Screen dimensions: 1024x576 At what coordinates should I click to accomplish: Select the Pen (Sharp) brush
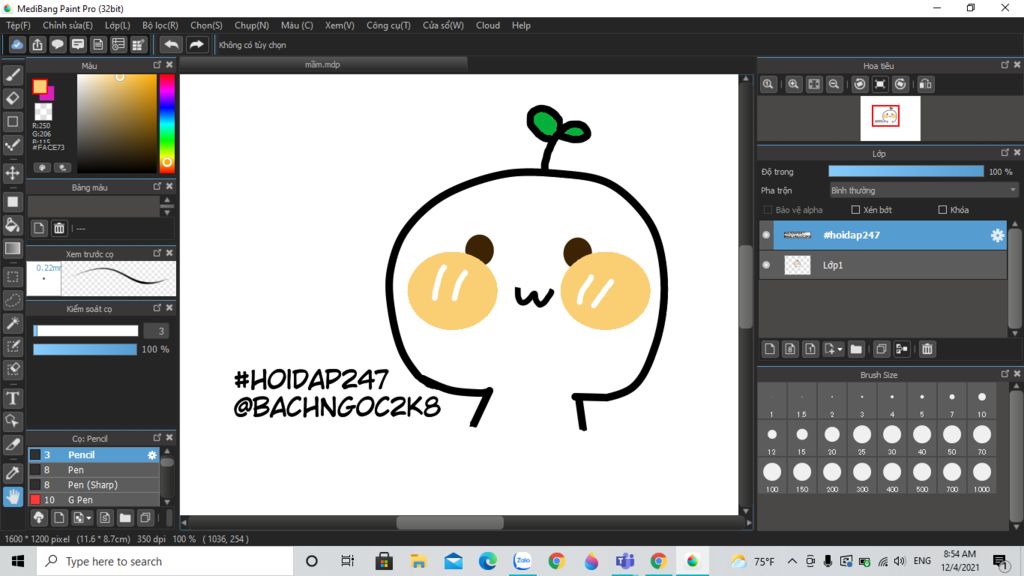94,485
